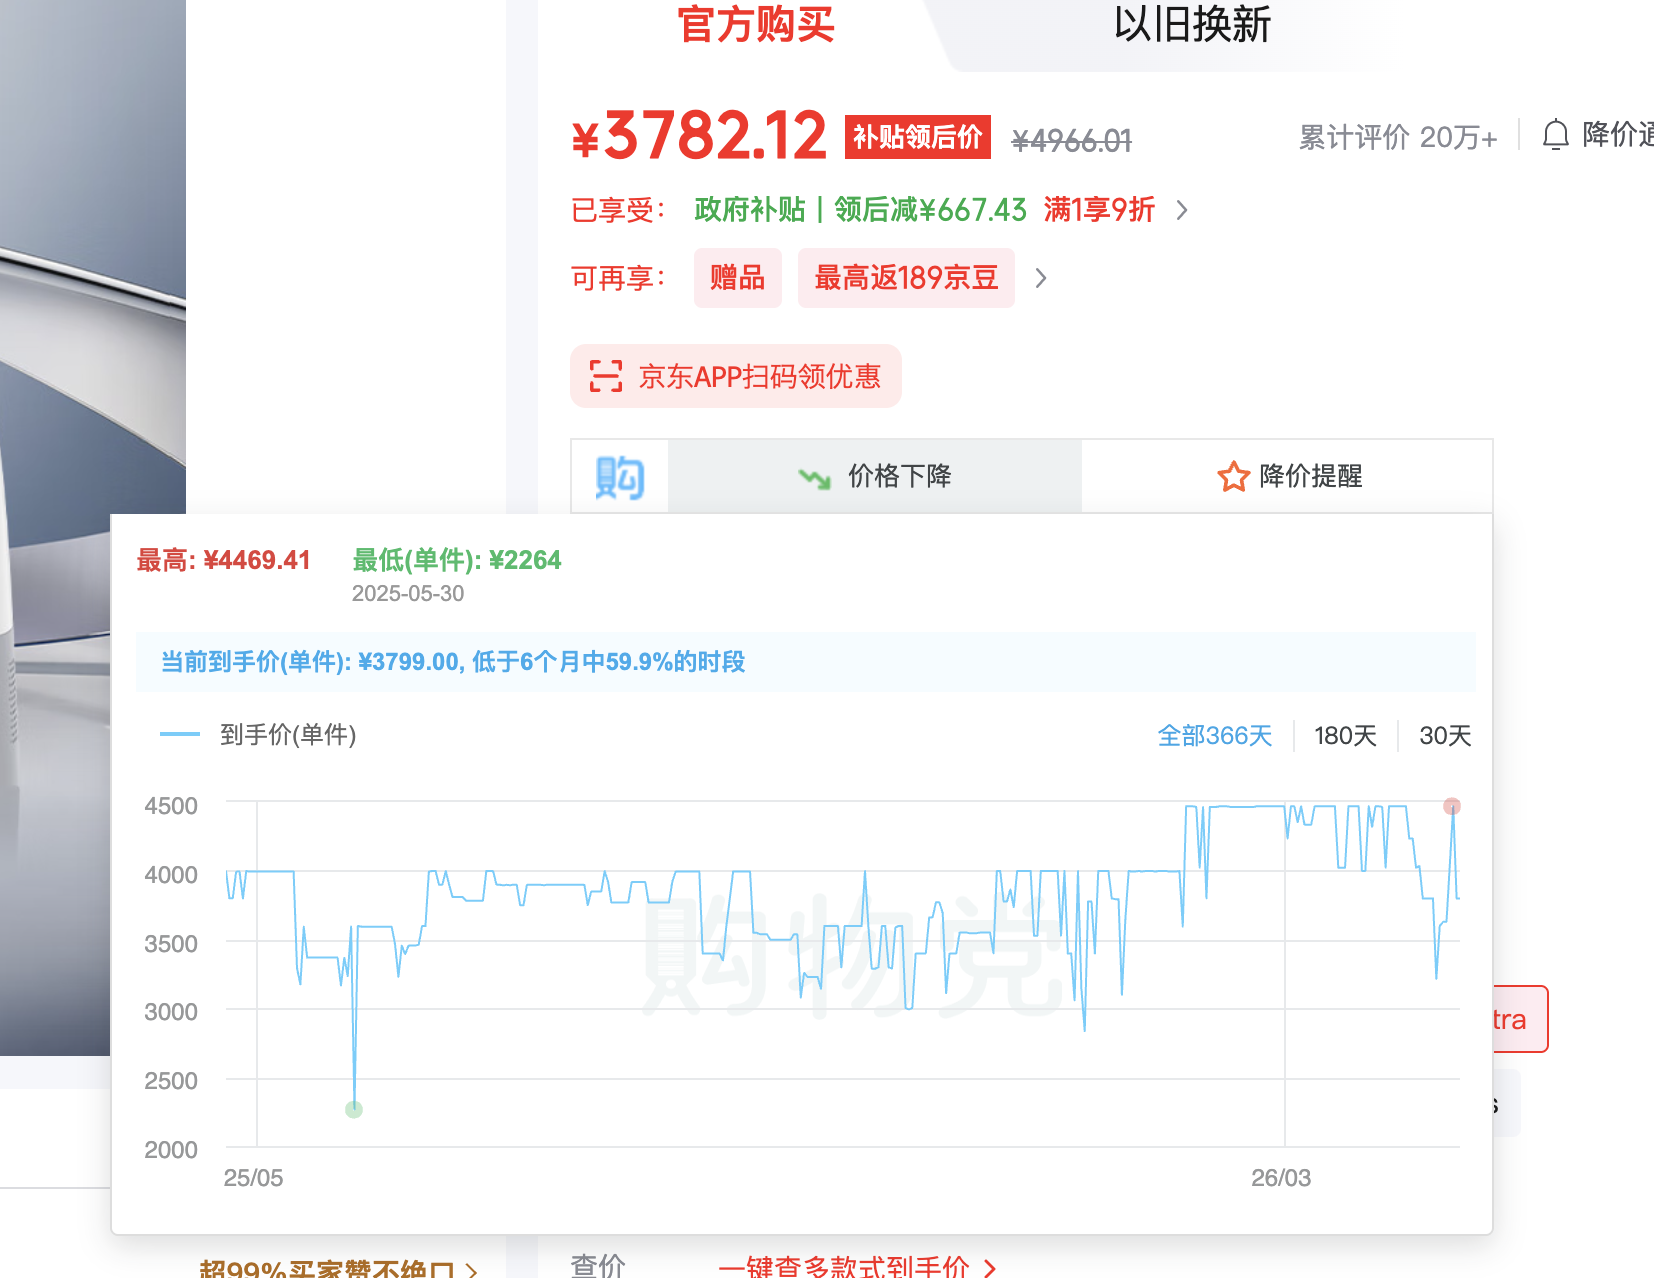
Task: Click the green lowest price marker on chart
Action: point(354,1109)
